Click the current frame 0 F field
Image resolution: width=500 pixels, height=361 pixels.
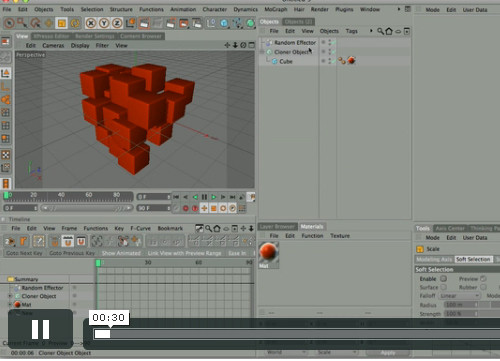click(x=153, y=197)
